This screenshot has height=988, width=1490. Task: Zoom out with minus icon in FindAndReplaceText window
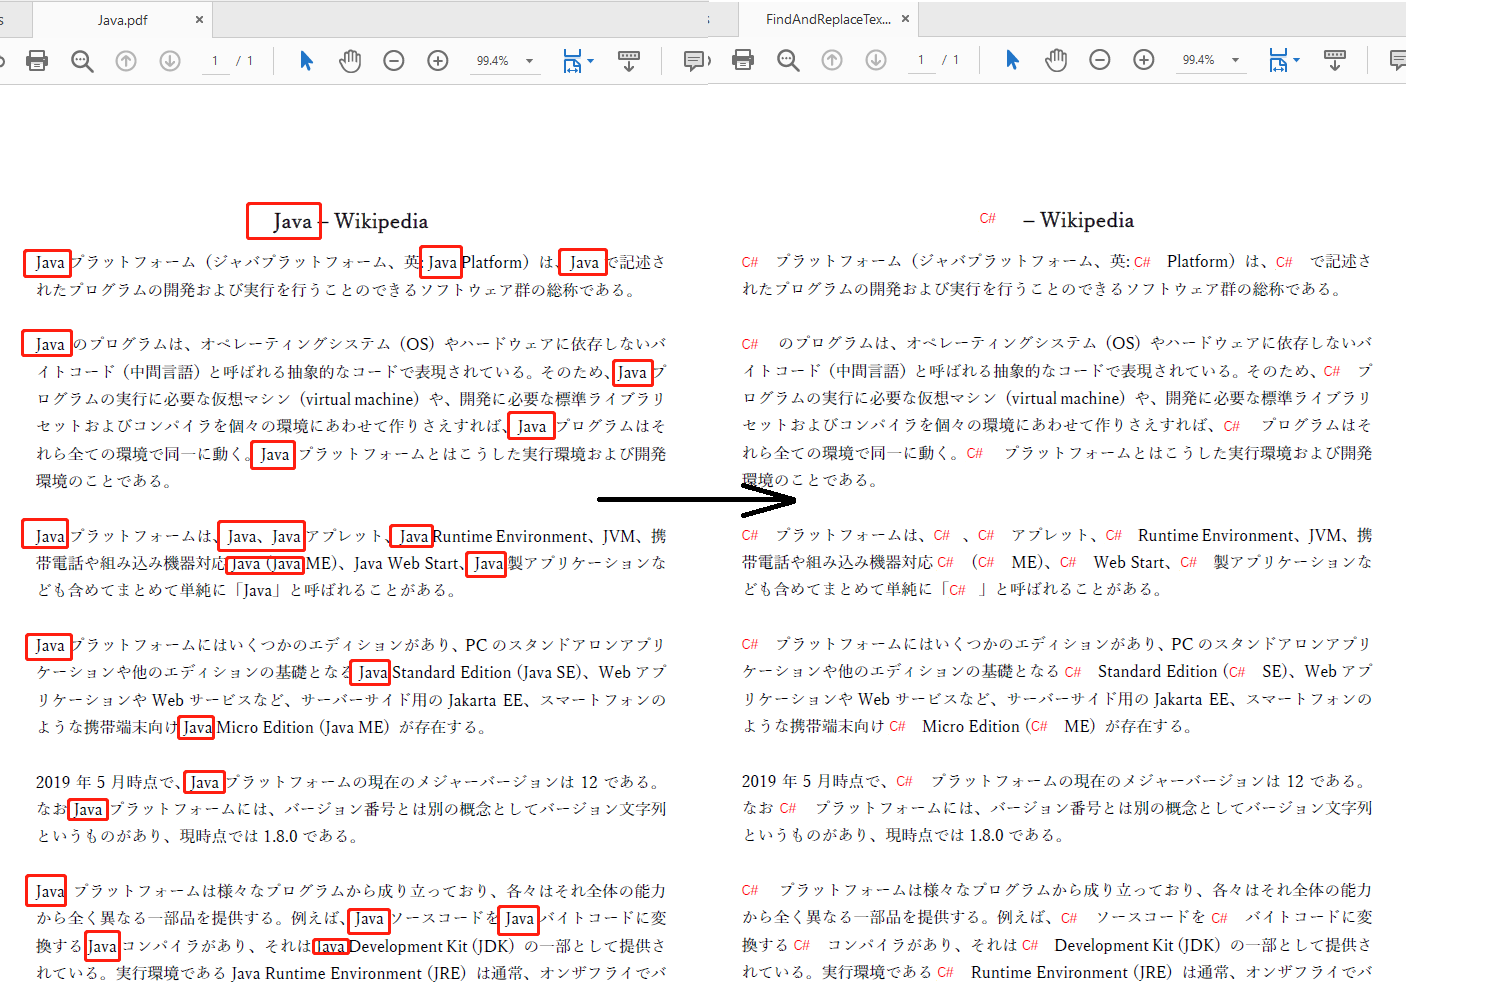tap(1100, 60)
